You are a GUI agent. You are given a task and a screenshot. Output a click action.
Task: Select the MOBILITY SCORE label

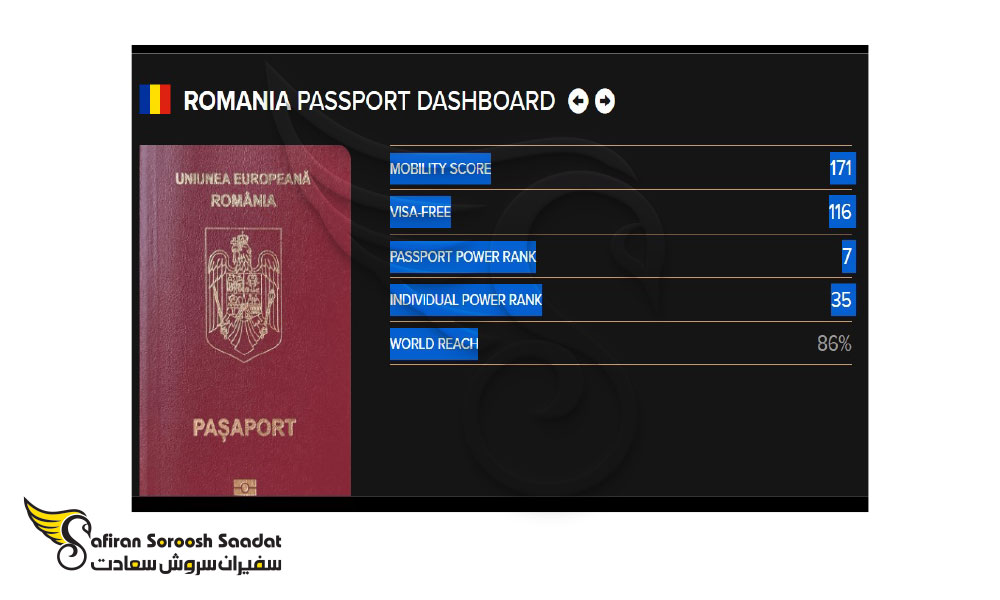coord(440,169)
